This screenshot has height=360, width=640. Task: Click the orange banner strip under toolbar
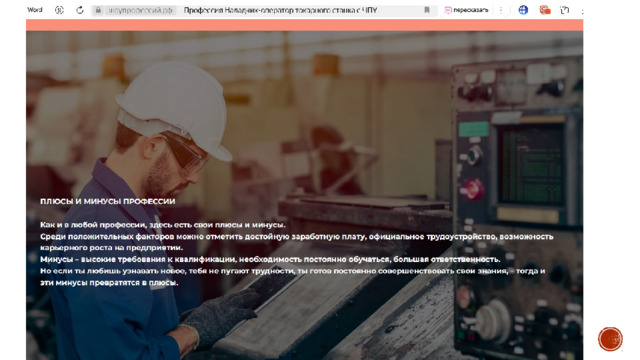(304, 25)
